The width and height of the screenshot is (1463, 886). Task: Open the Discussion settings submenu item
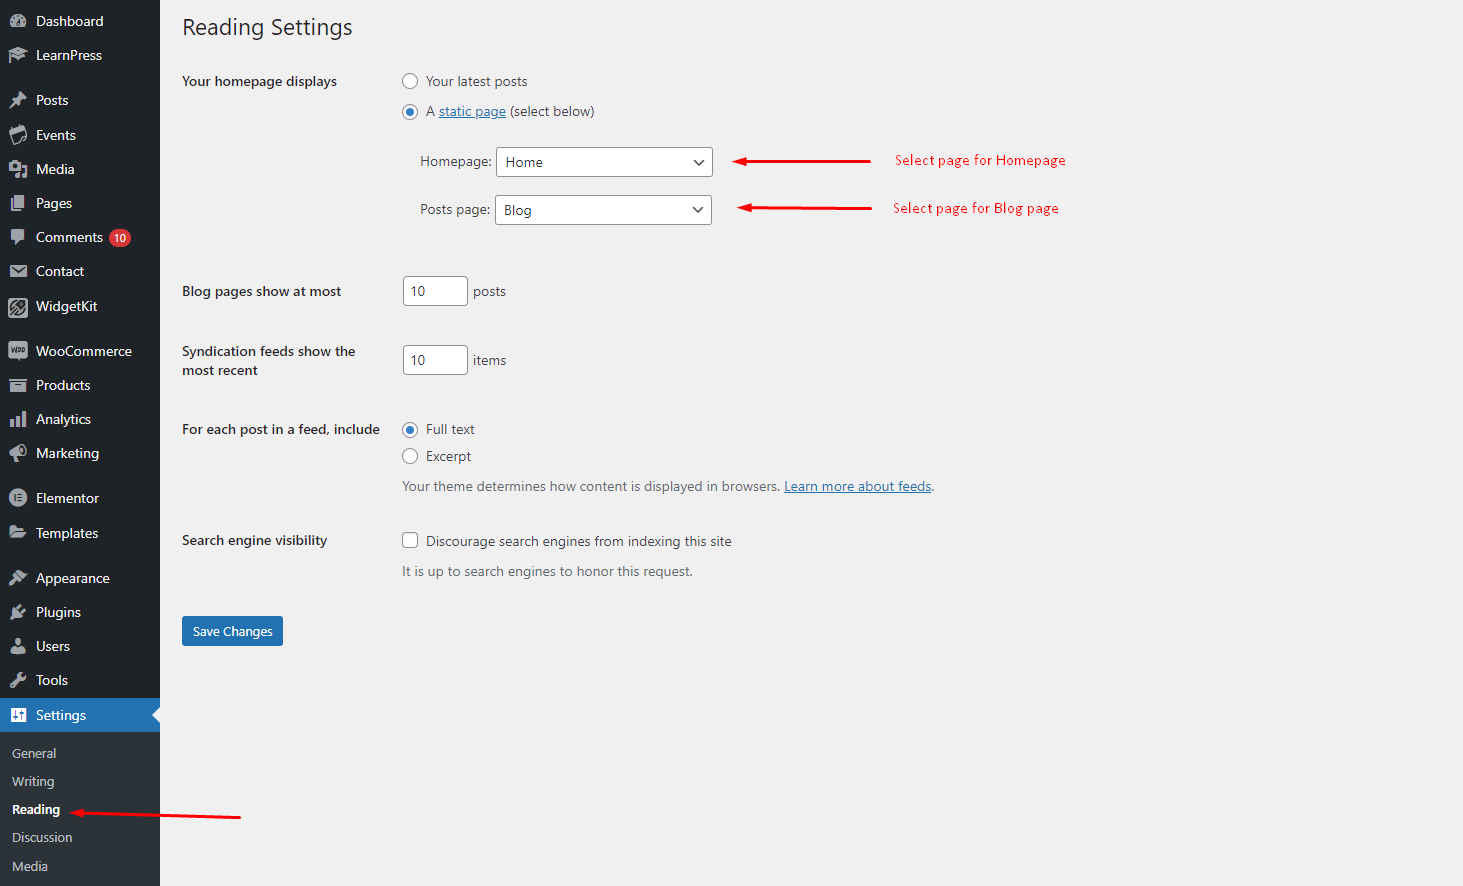click(x=42, y=837)
